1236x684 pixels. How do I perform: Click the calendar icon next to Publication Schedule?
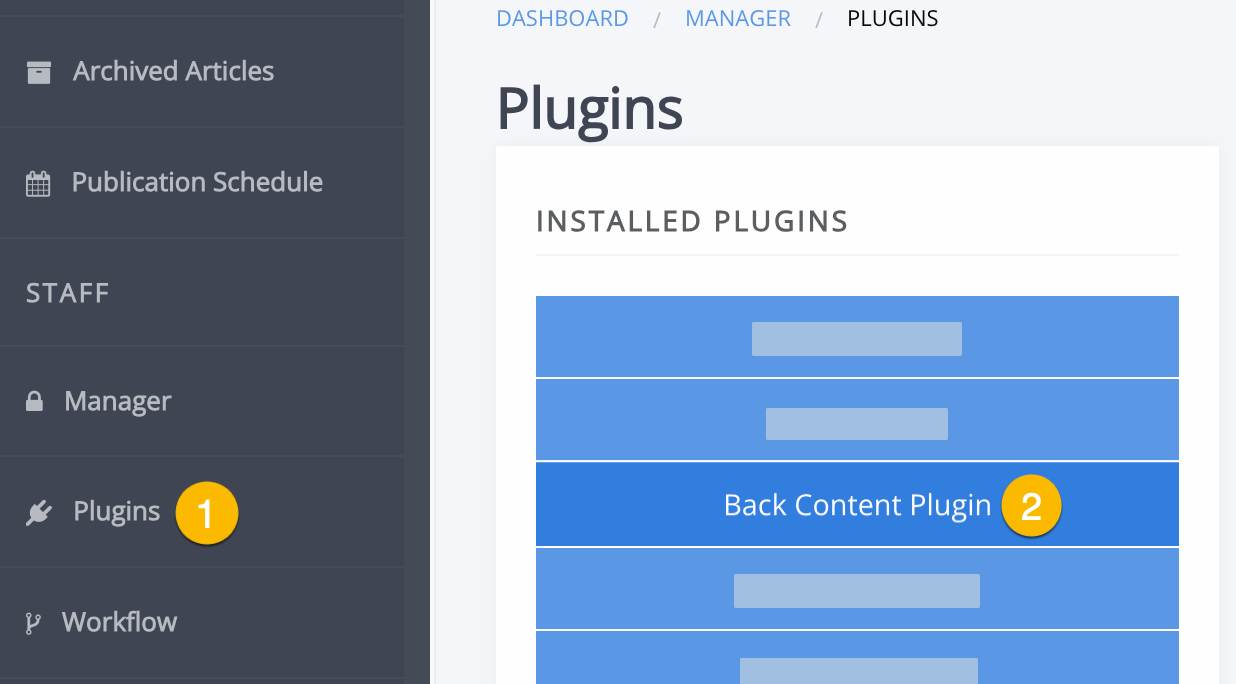point(40,181)
